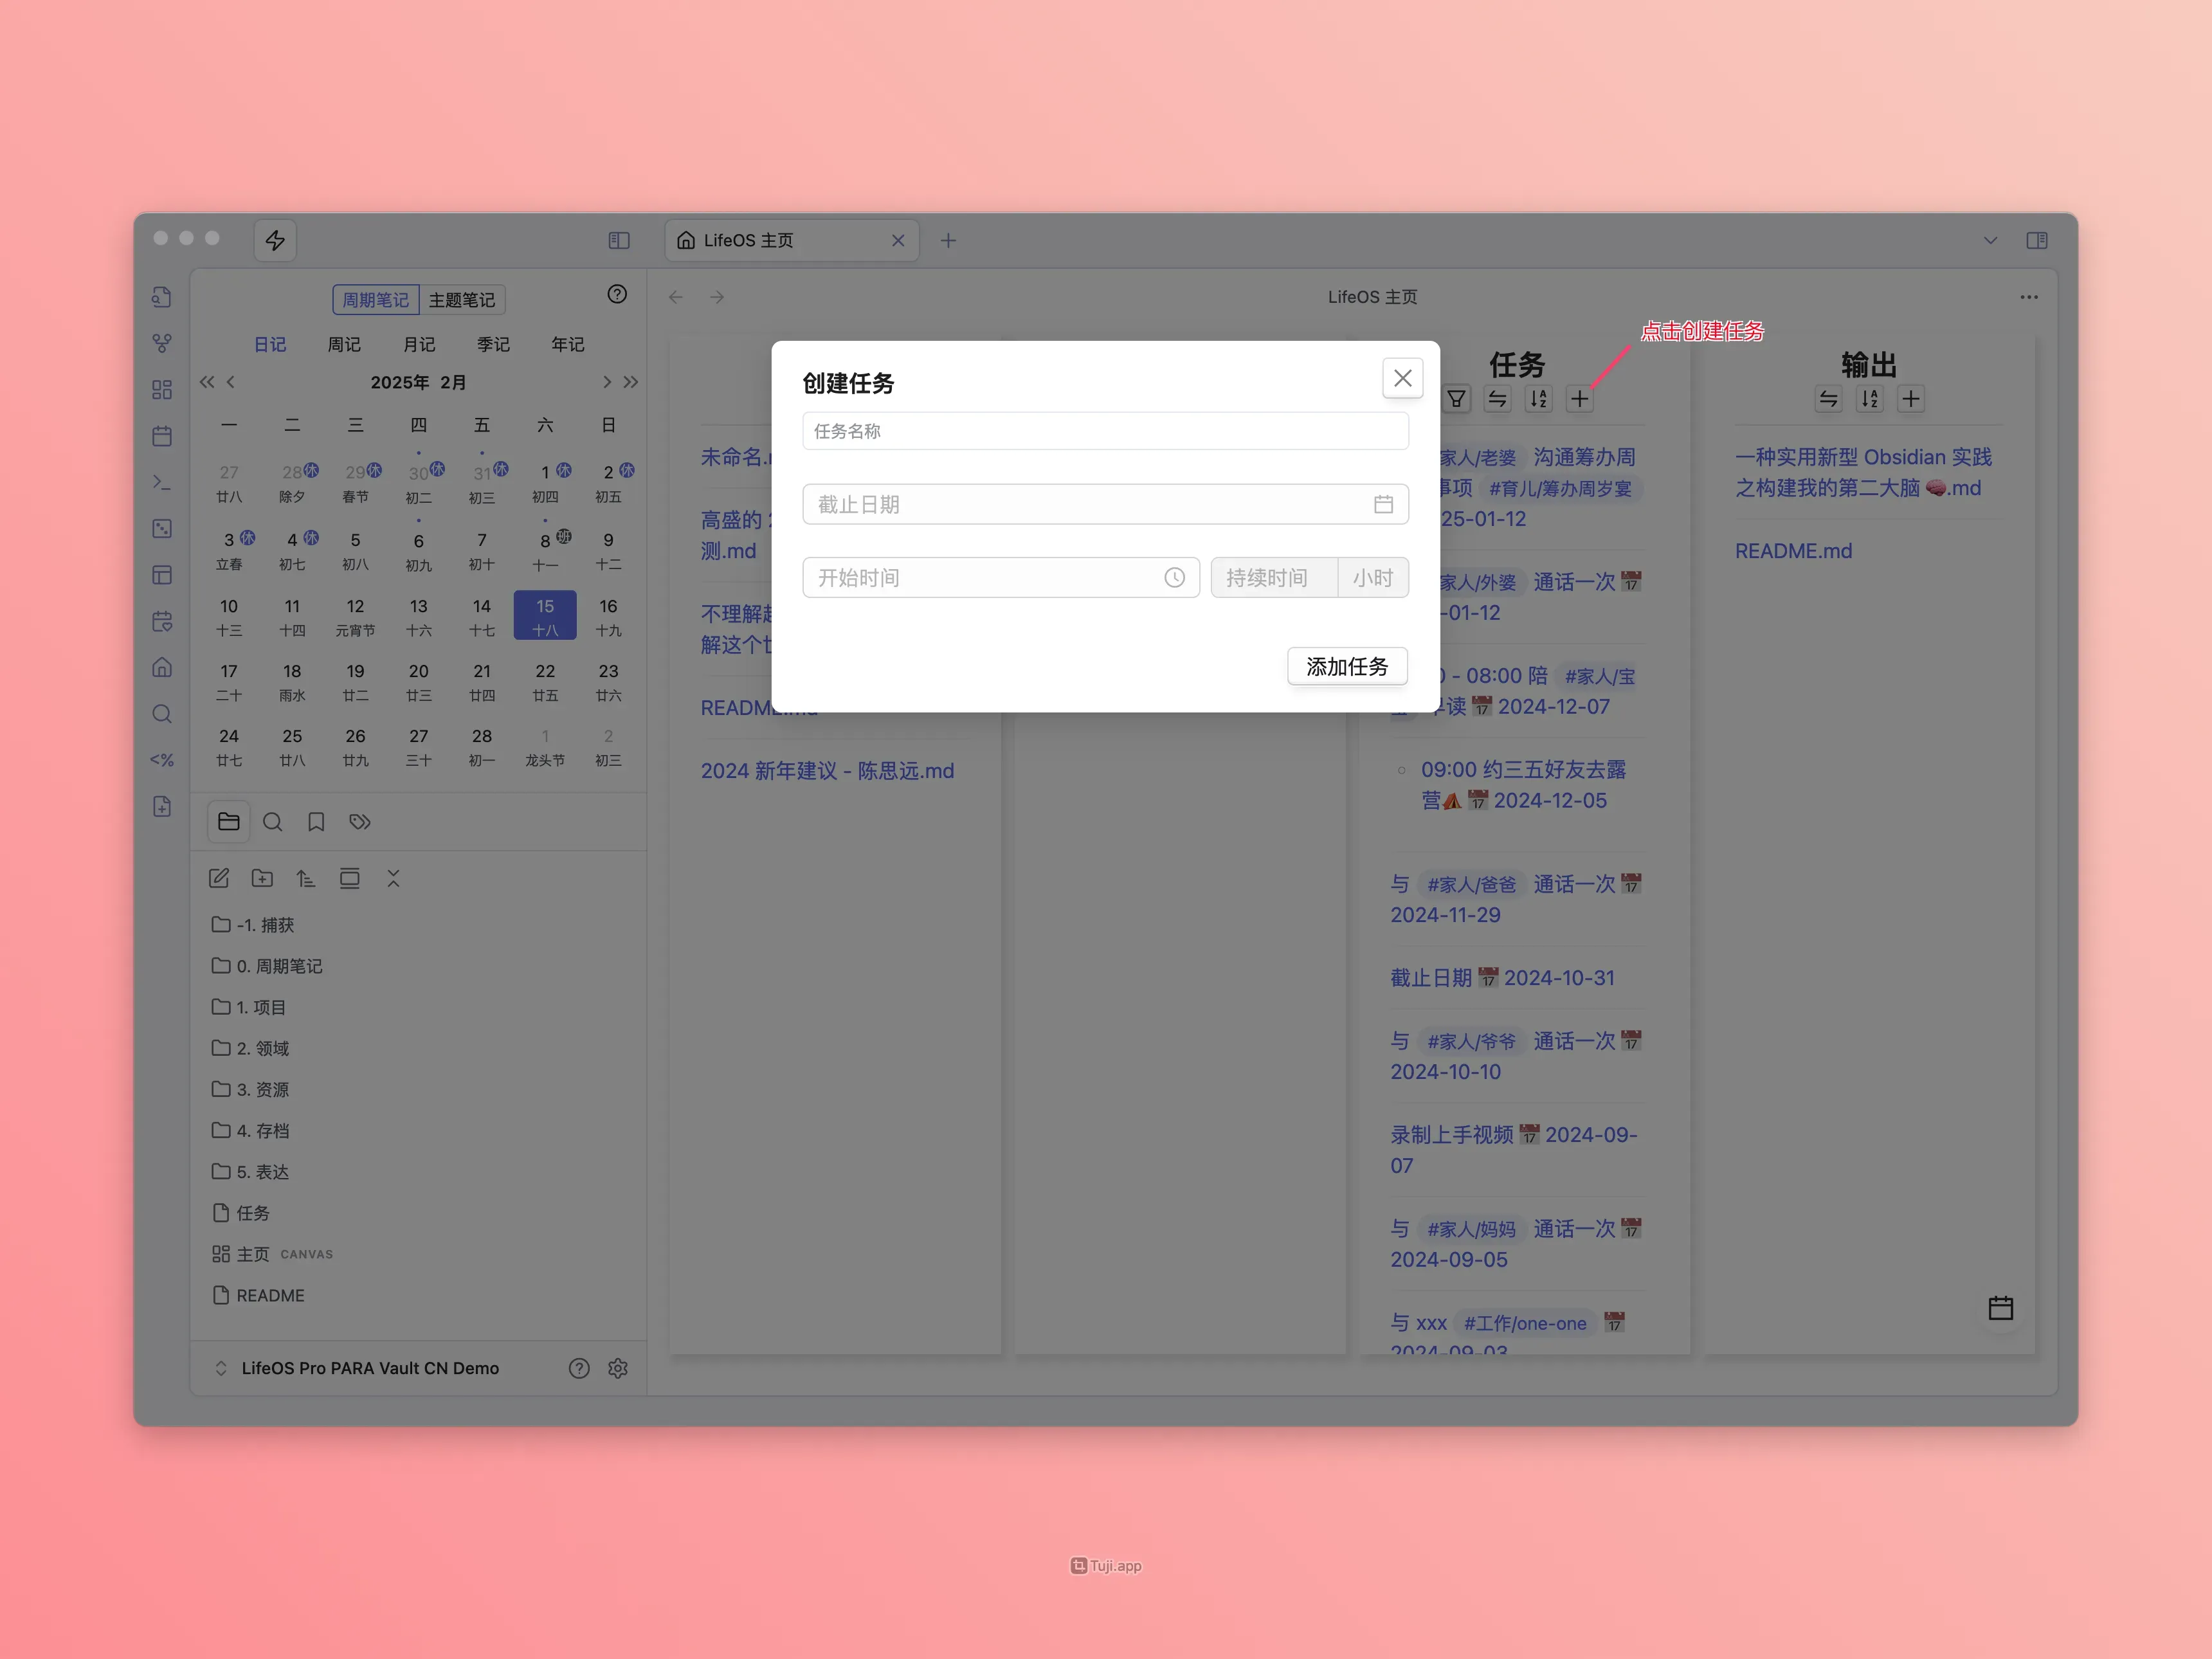This screenshot has height=1659, width=2212.
Task: Open the graph view ribbon icon
Action: point(162,343)
